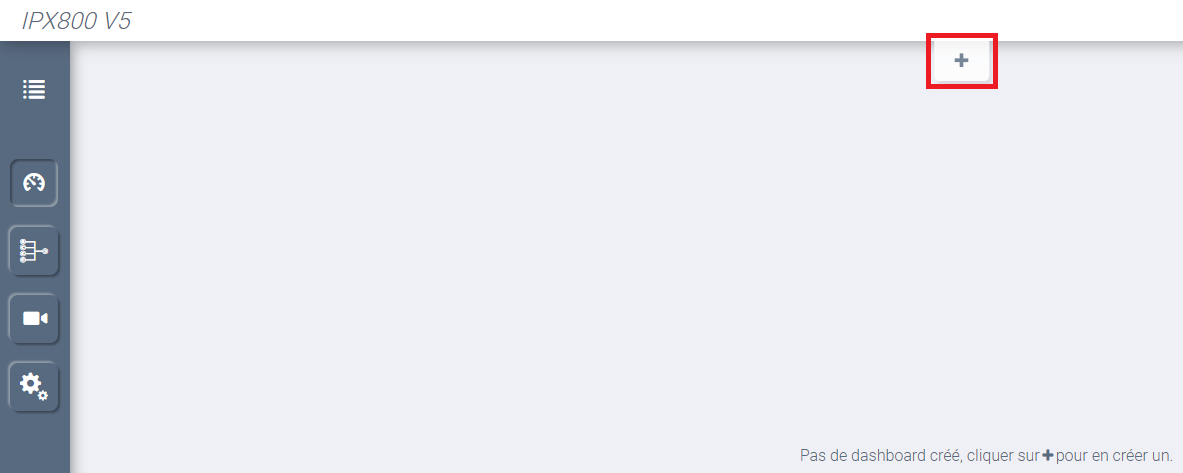Open the links tree diagram icon
The width and height of the screenshot is (1183, 473).
(x=34, y=250)
